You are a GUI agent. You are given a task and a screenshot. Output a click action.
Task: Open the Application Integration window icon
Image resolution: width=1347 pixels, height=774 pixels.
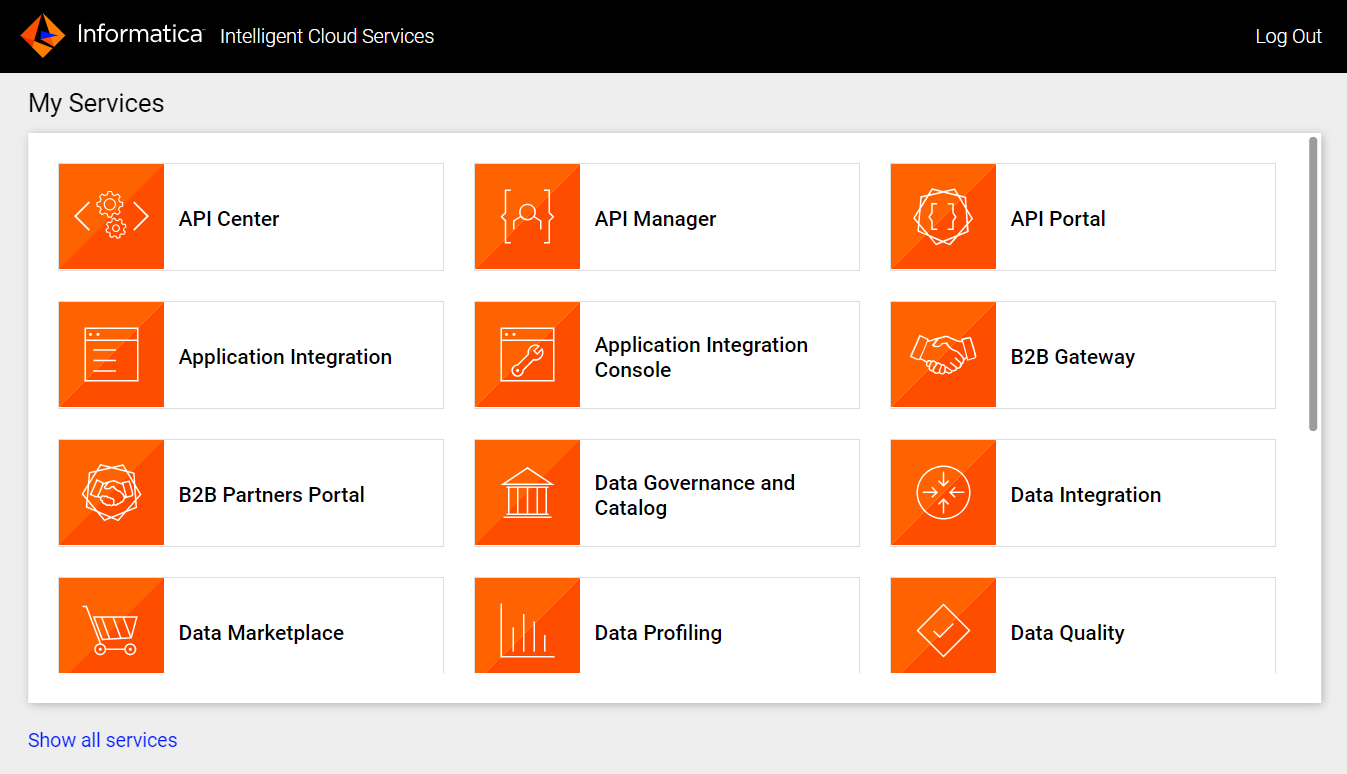111,355
